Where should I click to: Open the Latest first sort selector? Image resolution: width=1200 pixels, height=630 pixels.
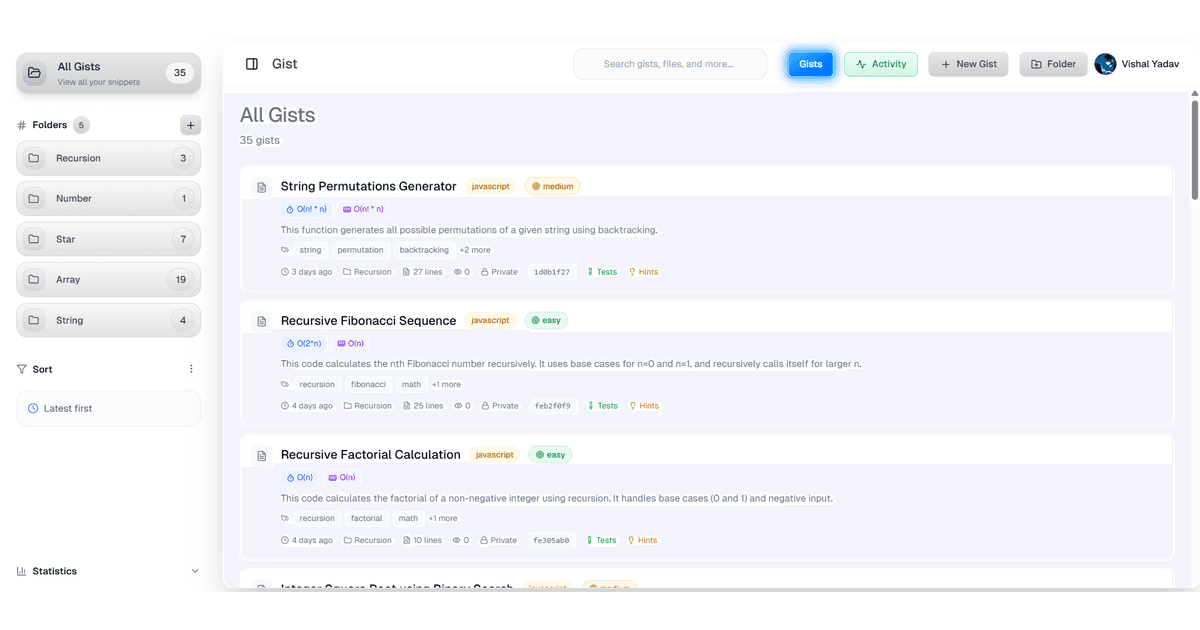pos(108,408)
